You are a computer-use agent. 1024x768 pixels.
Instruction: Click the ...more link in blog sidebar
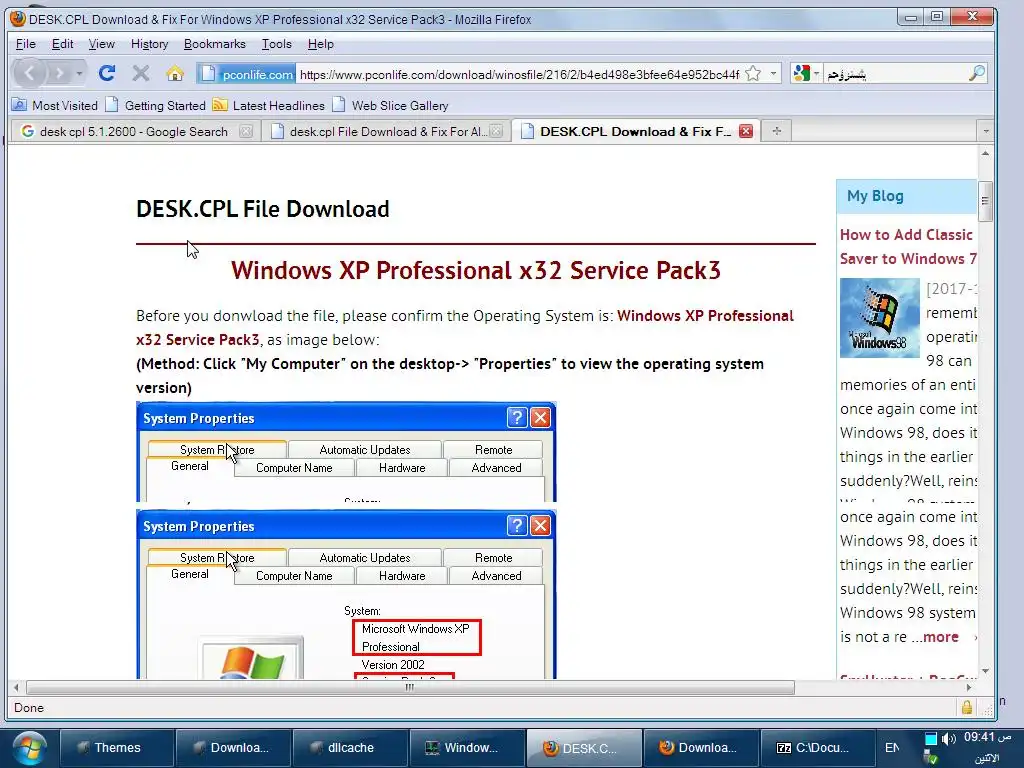point(935,637)
